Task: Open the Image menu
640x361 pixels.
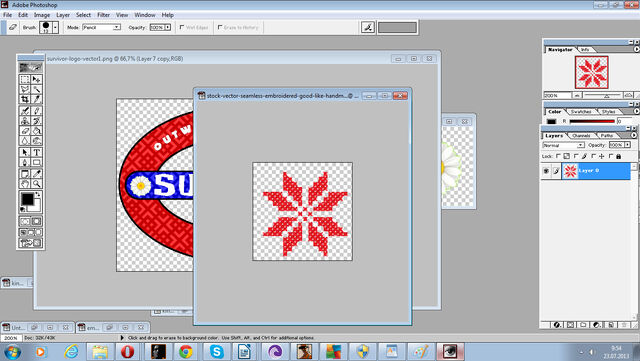Action: (42, 15)
